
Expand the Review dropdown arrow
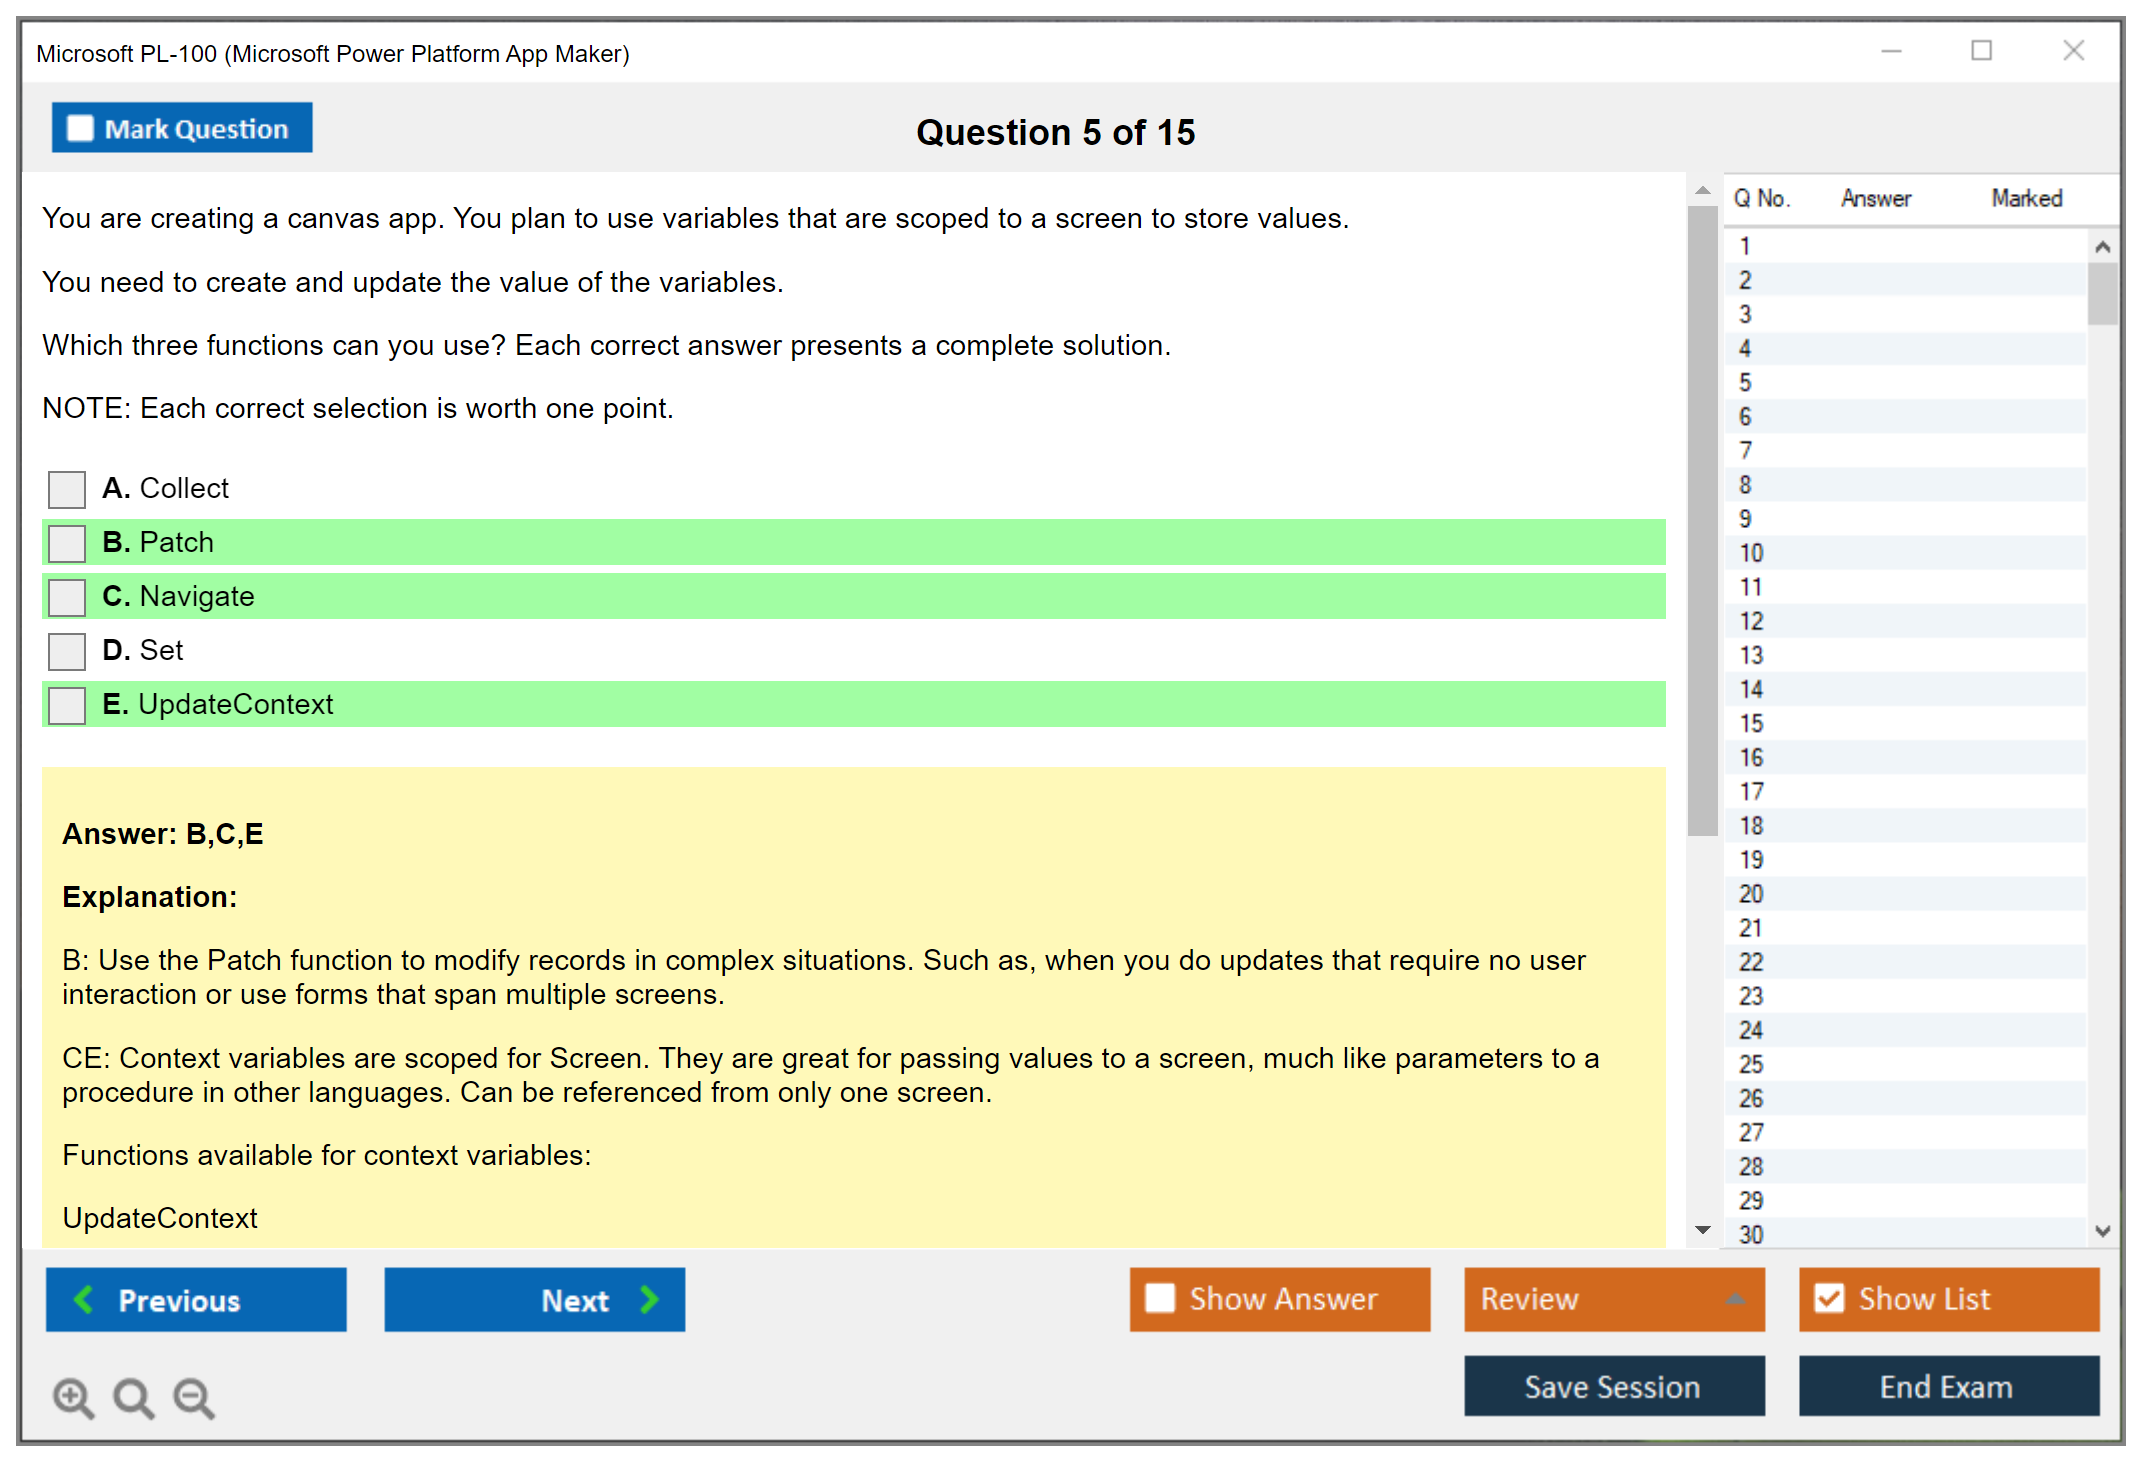1735,1299
